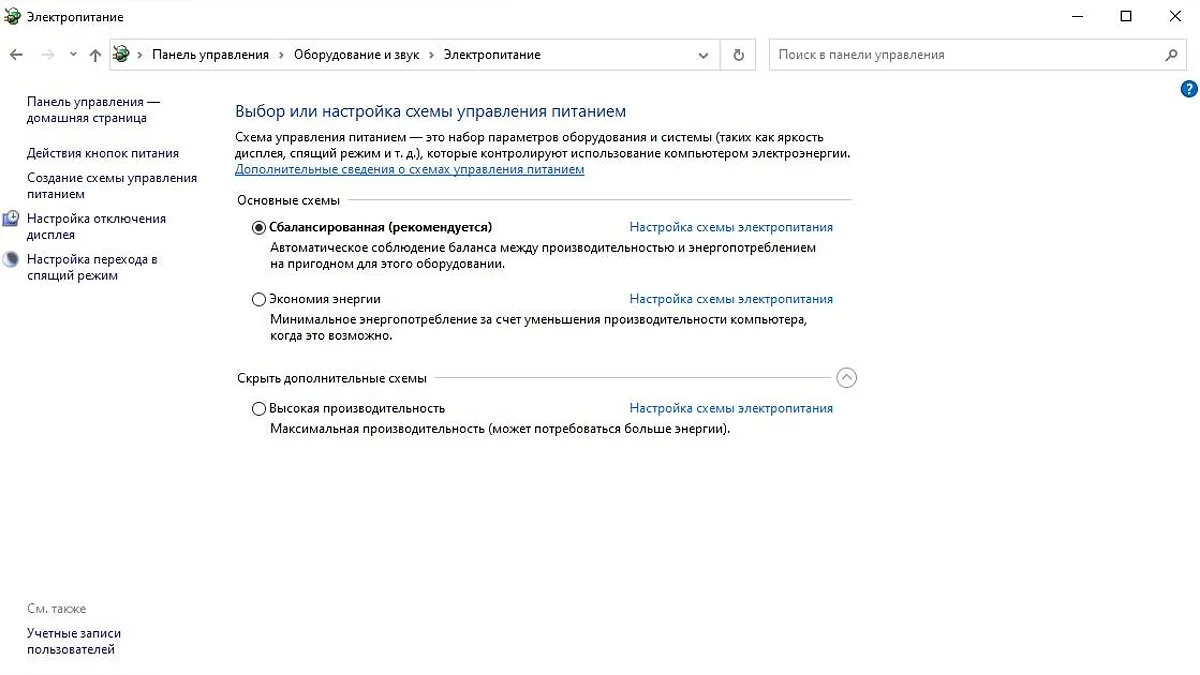Click the up one level arrow
Image resolution: width=1200 pixels, height=675 pixels.
[95, 55]
